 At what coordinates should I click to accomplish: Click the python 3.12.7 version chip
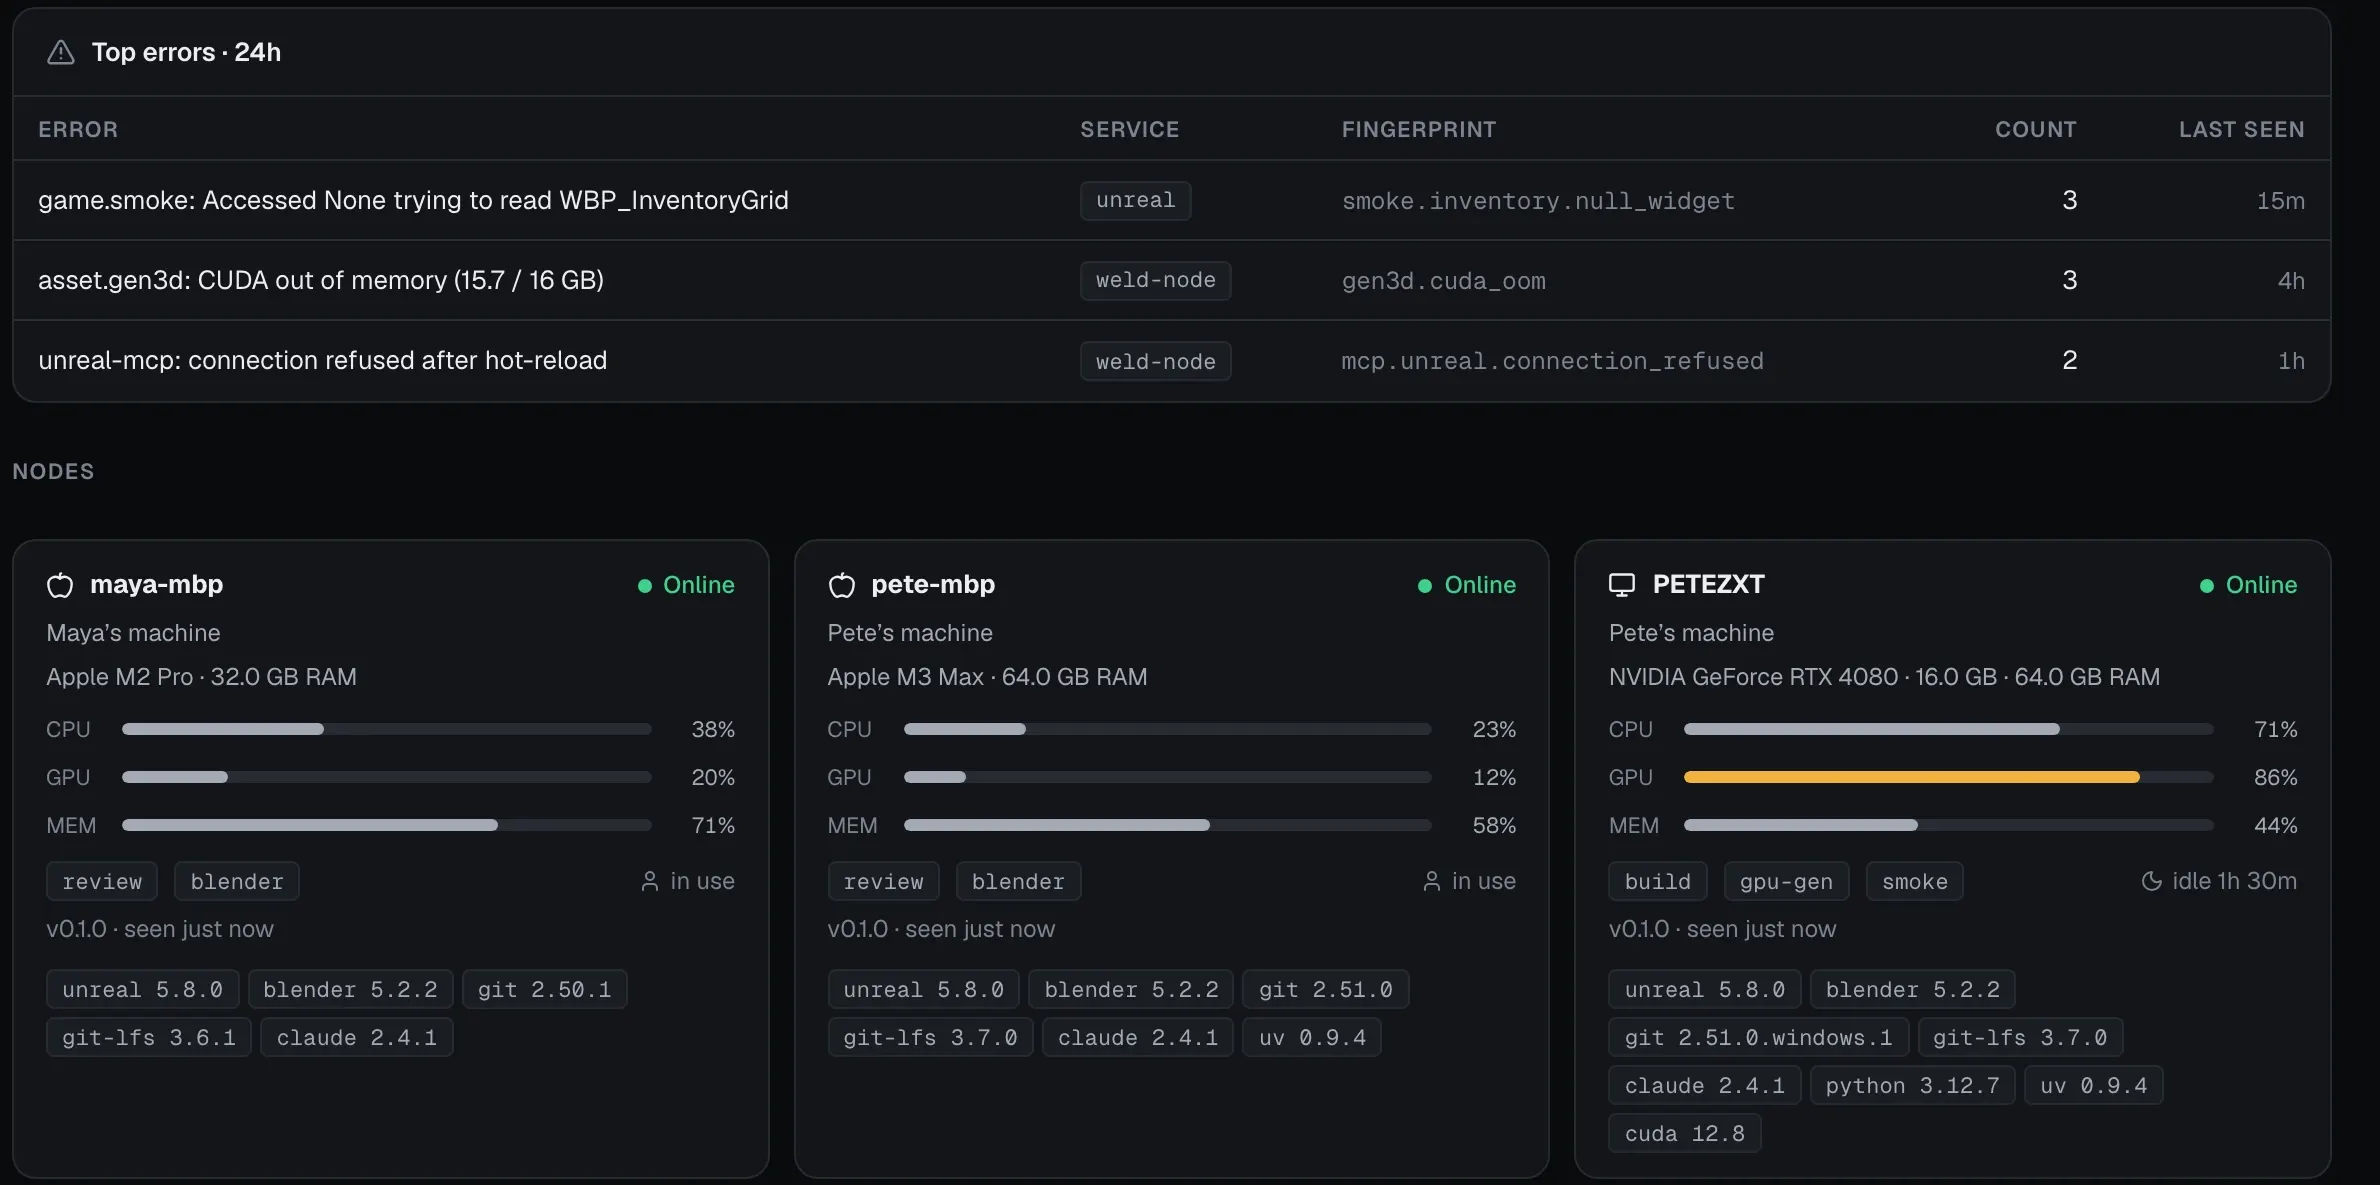pyautogui.click(x=1912, y=1085)
